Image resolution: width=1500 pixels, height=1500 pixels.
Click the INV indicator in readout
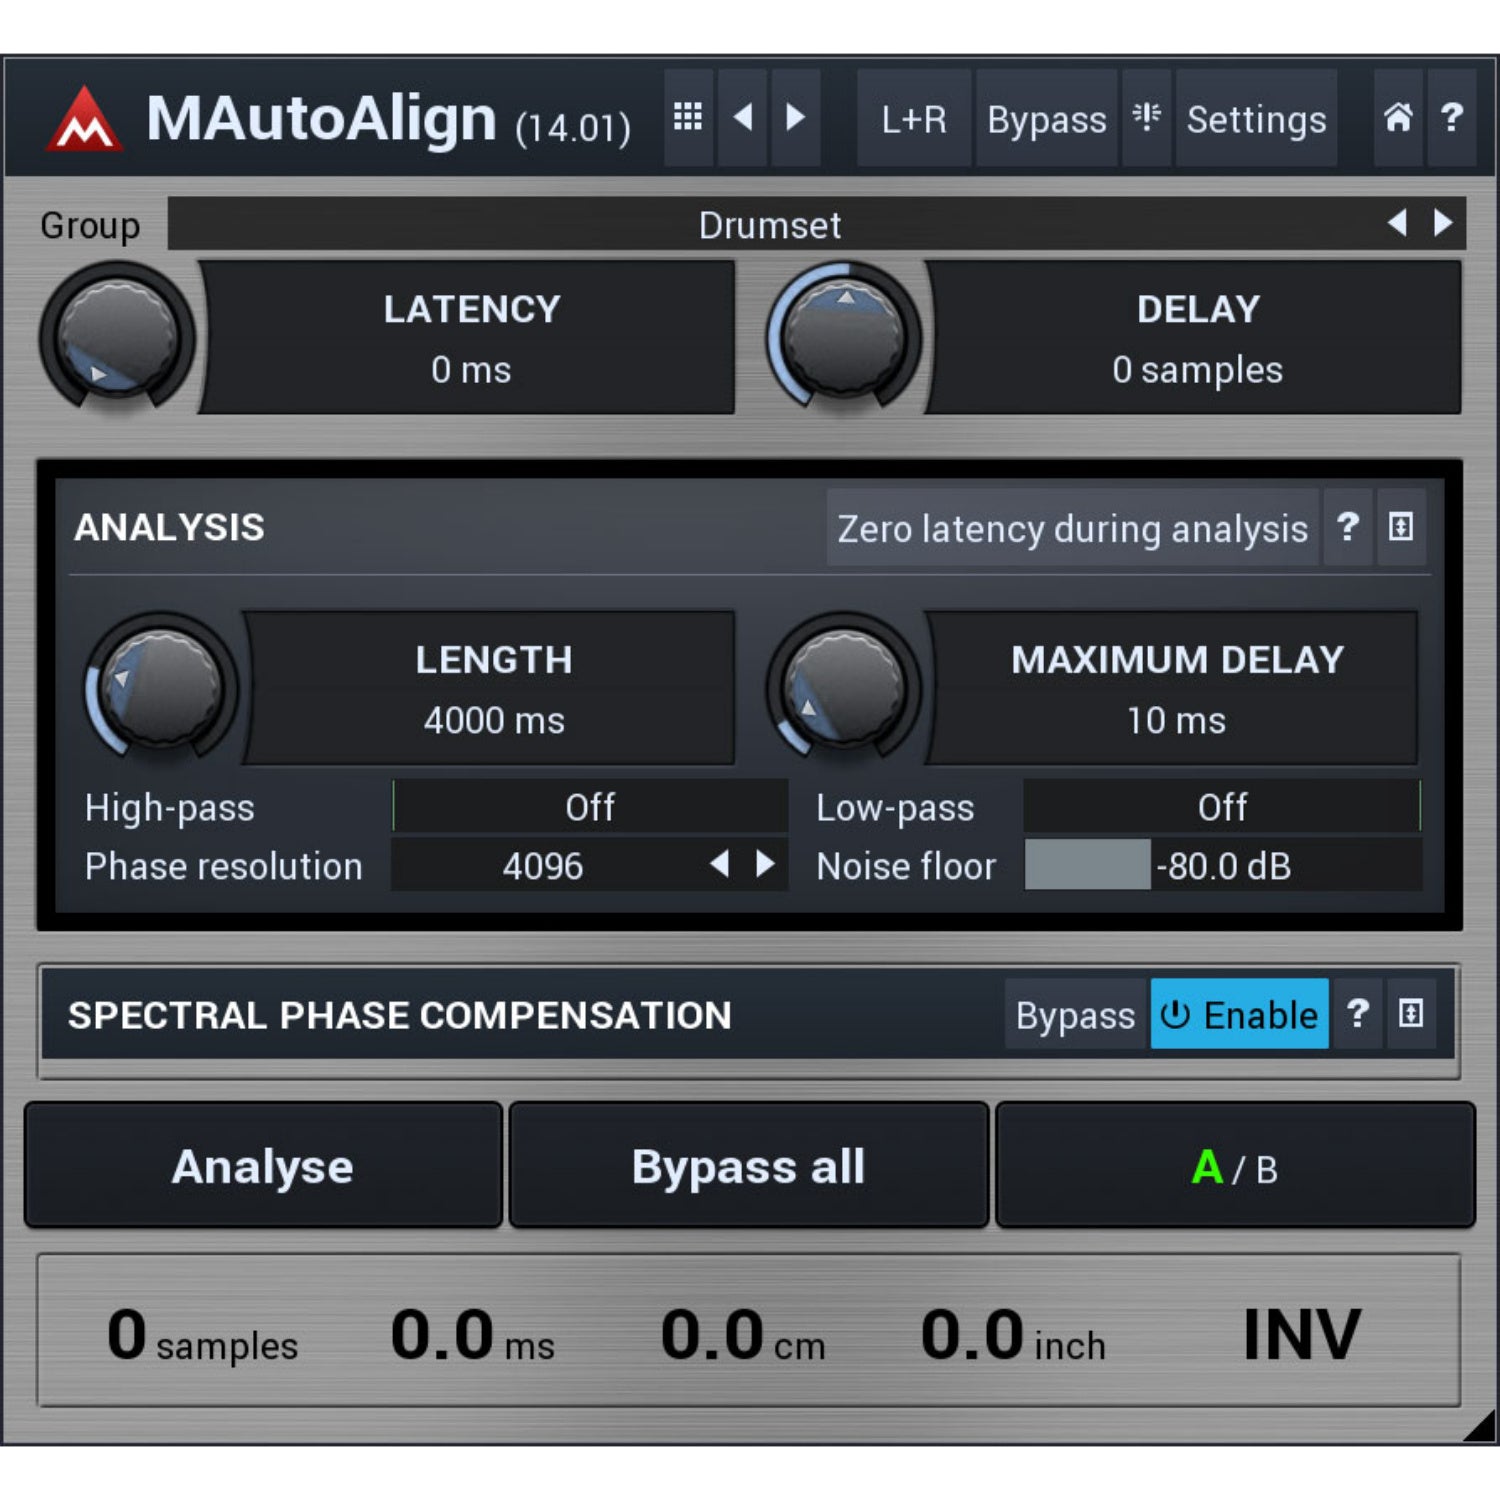[1301, 1334]
